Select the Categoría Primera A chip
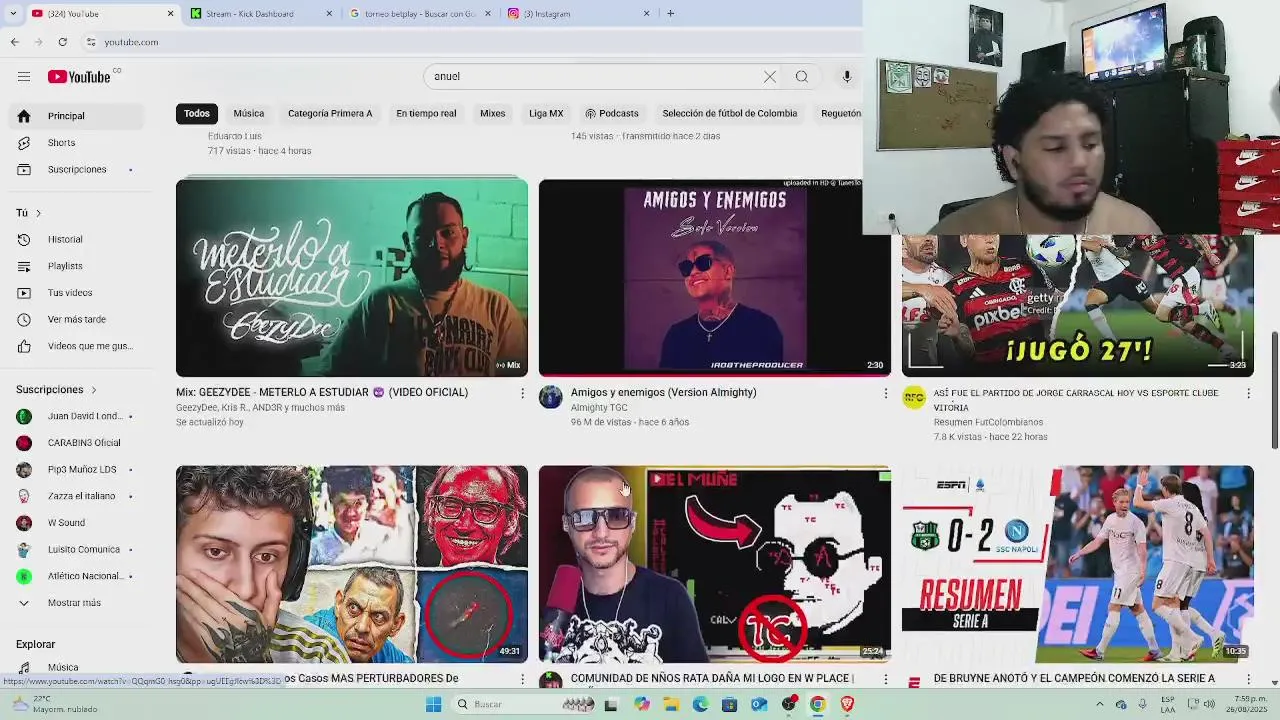 [x=330, y=114]
